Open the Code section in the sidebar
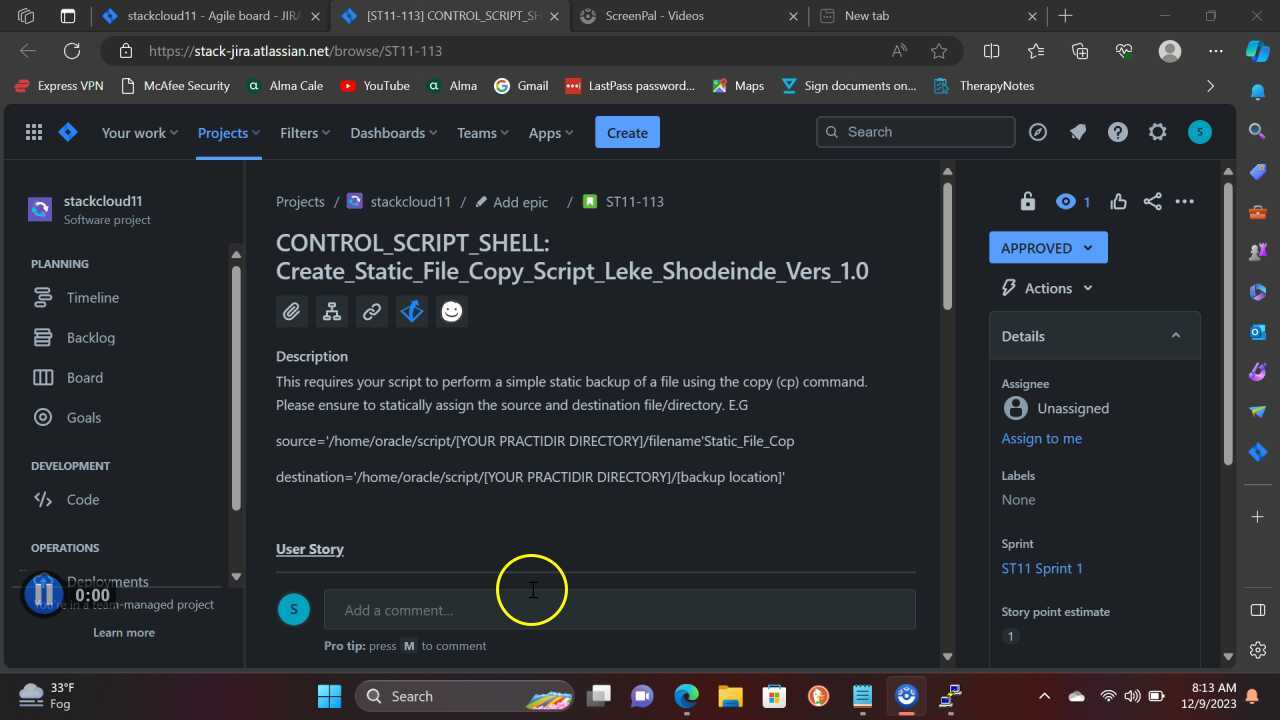Viewport: 1280px width, 720px height. point(82,499)
